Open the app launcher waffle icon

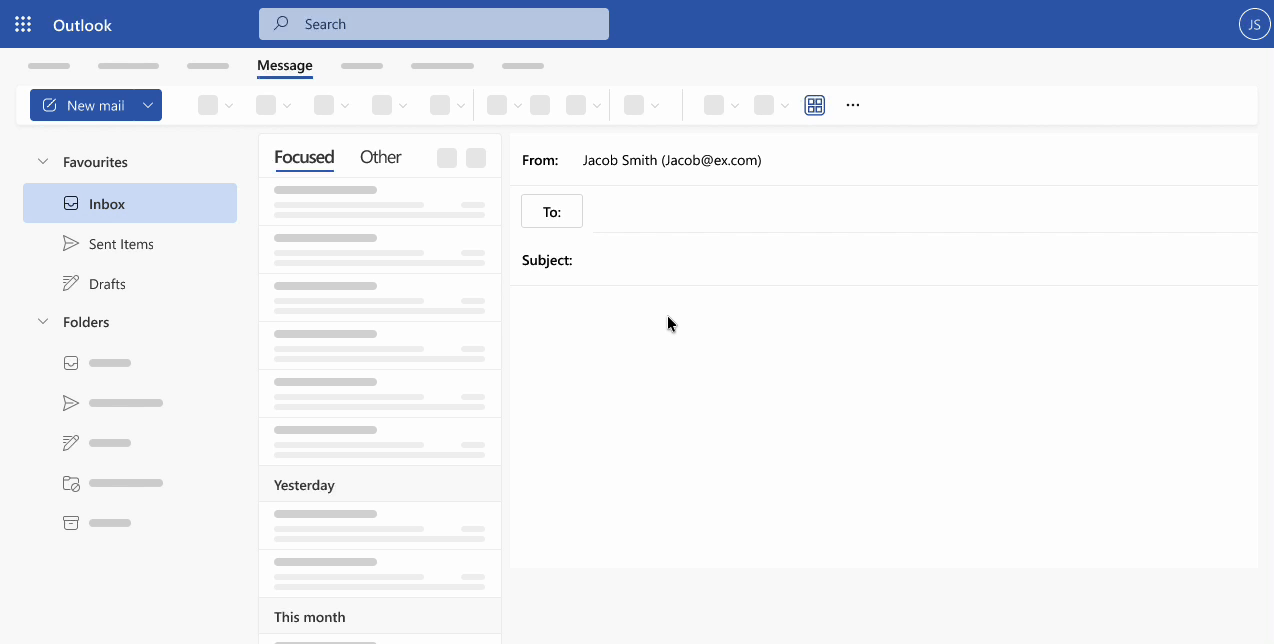point(23,25)
